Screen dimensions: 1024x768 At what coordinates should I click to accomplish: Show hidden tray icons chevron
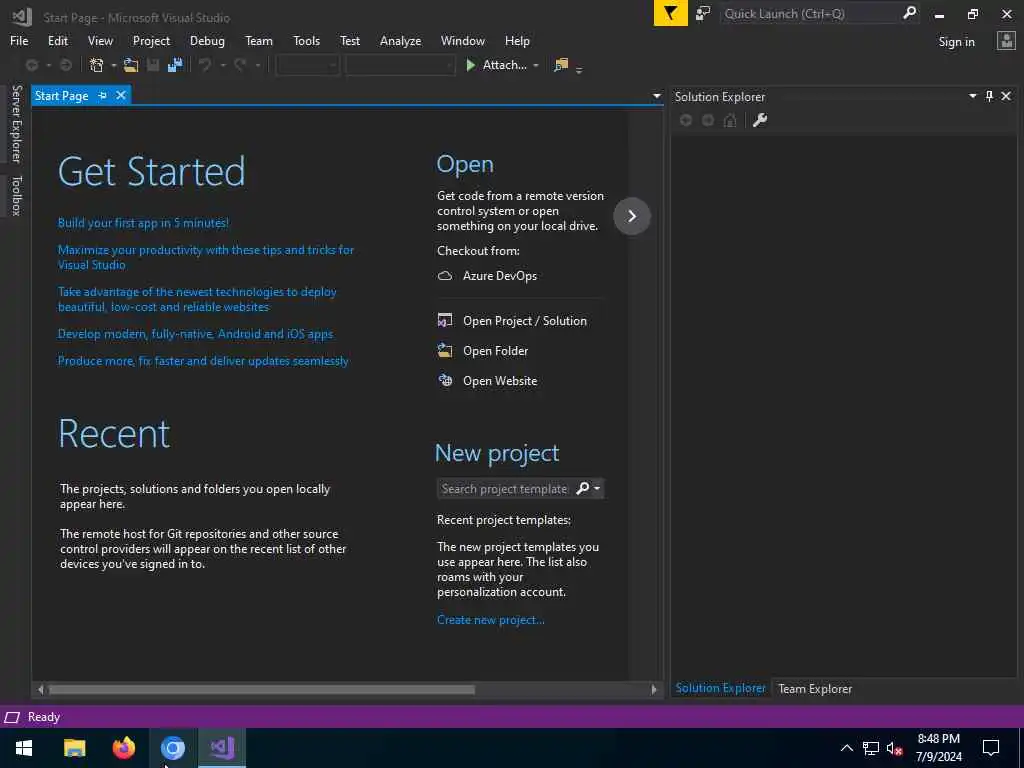pyautogui.click(x=846, y=748)
